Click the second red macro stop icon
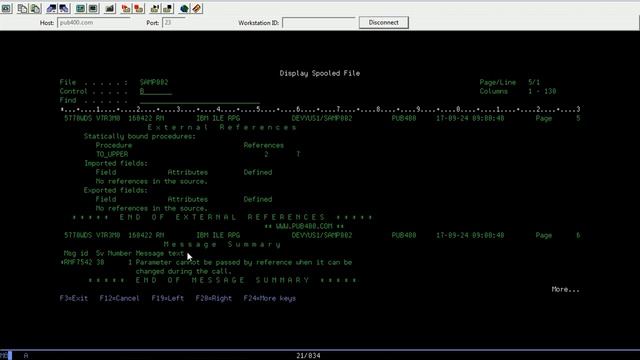Image resolution: width=640 pixels, height=360 pixels. [139, 8]
